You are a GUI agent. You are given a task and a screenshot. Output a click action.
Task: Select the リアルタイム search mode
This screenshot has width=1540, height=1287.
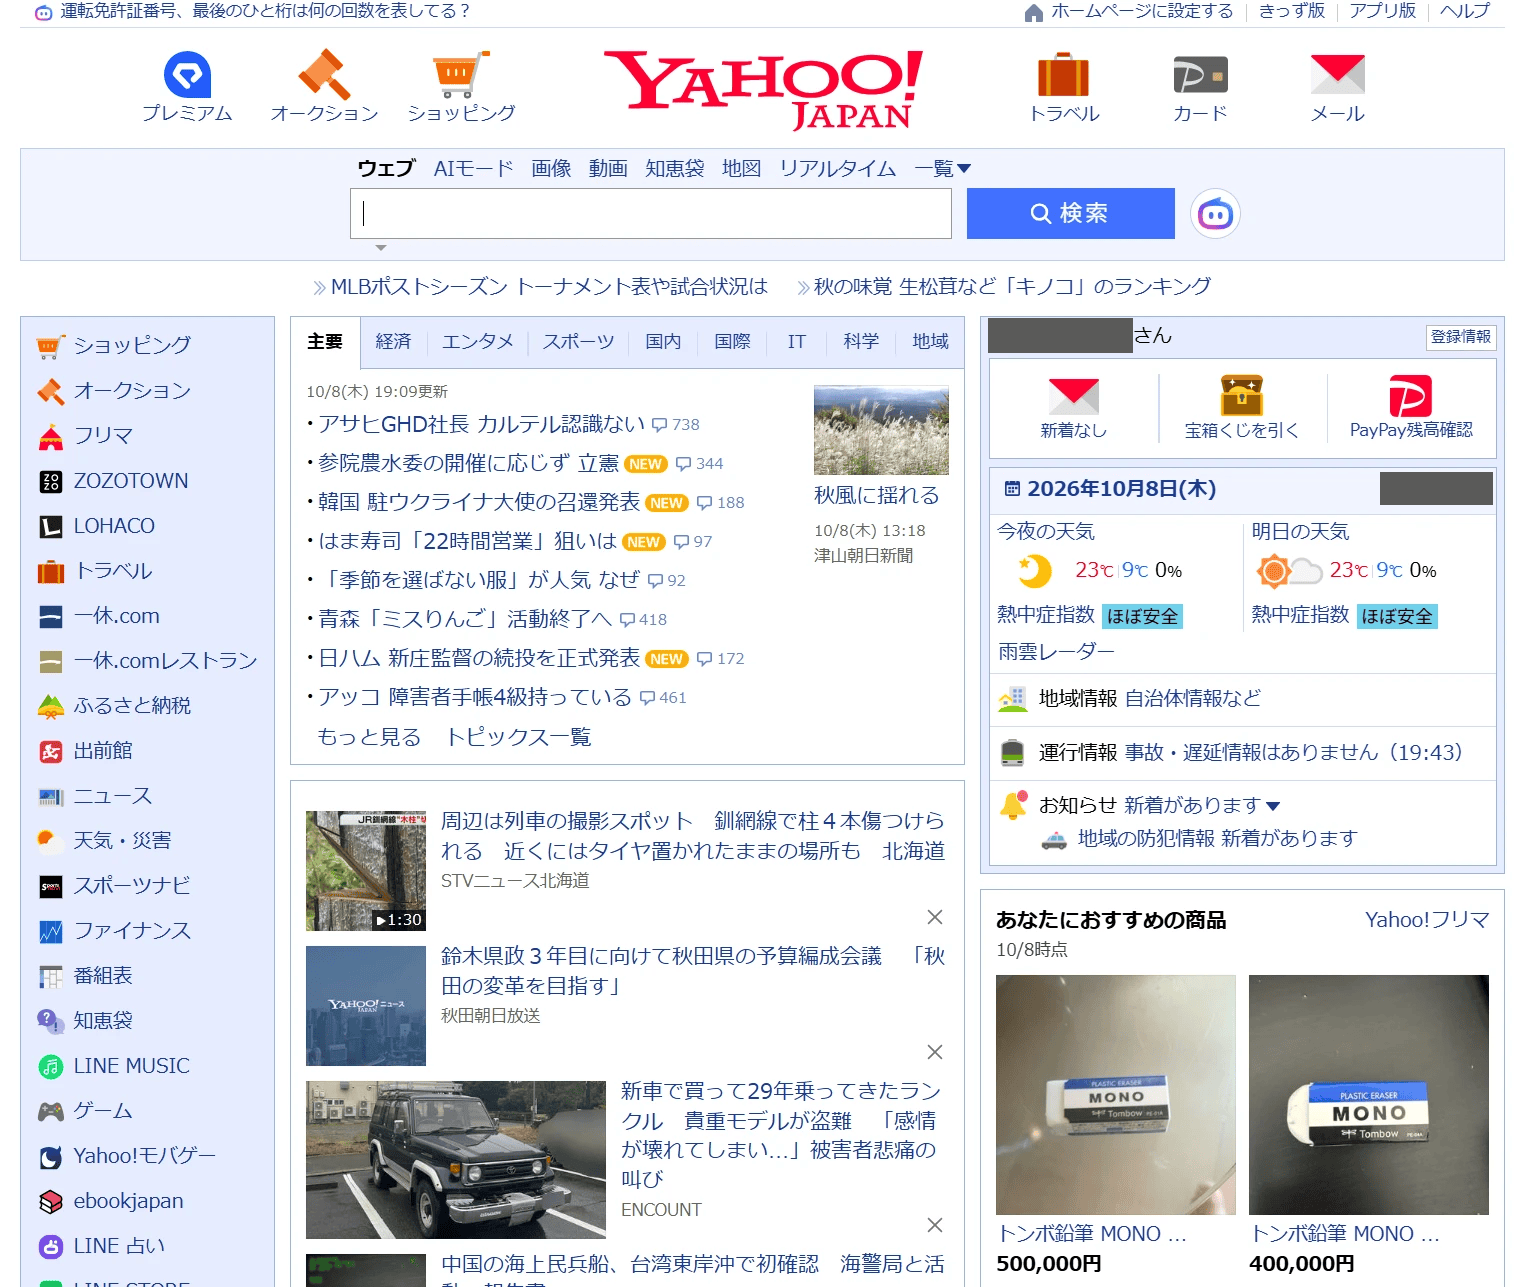[837, 169]
